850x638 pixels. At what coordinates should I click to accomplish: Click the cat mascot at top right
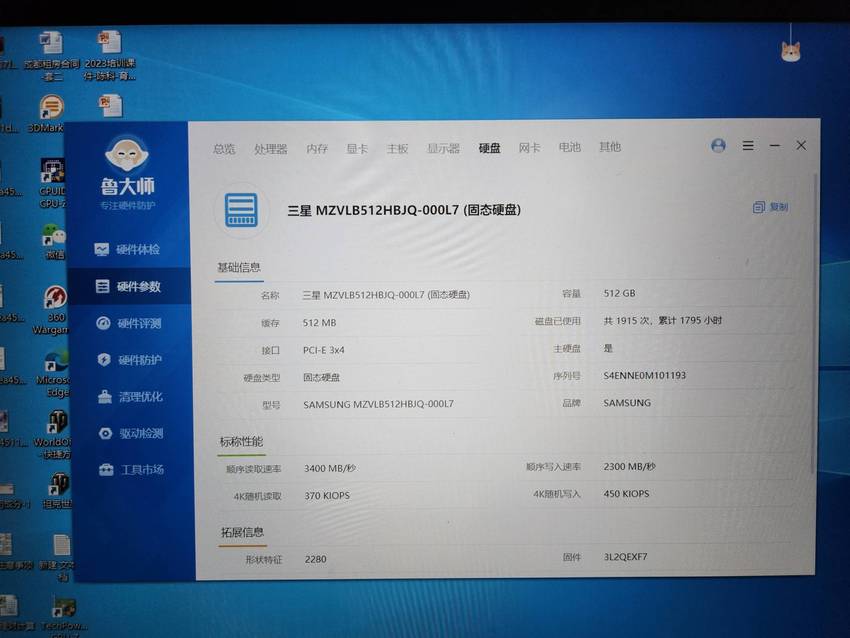791,51
